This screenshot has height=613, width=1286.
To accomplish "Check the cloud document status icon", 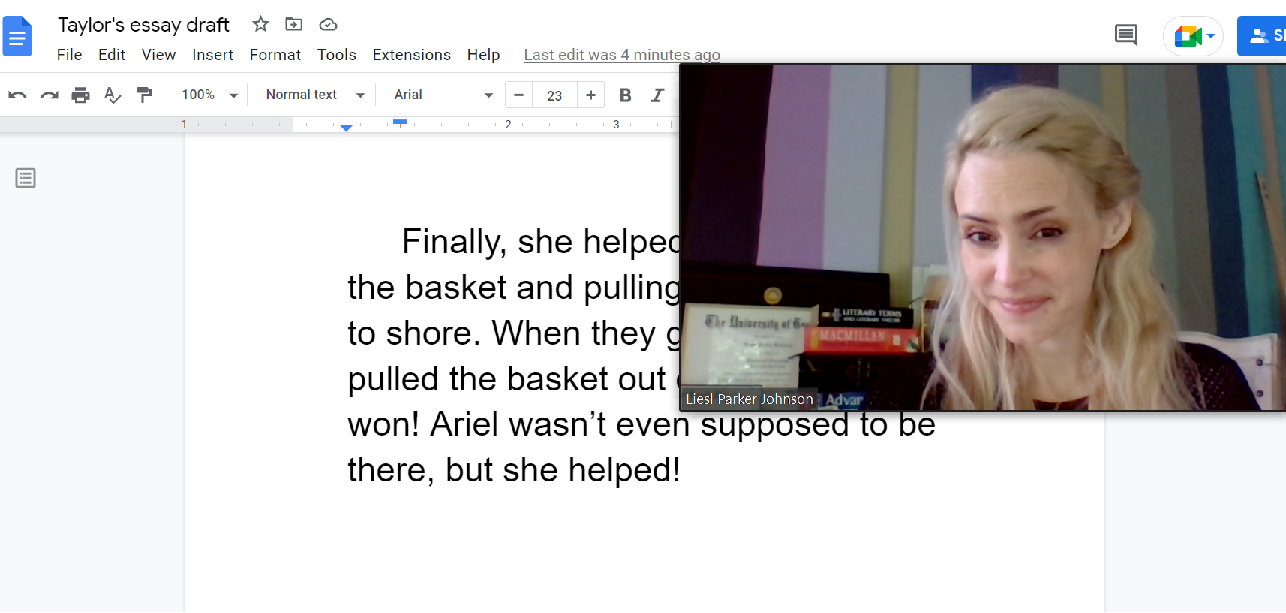I will (328, 24).
